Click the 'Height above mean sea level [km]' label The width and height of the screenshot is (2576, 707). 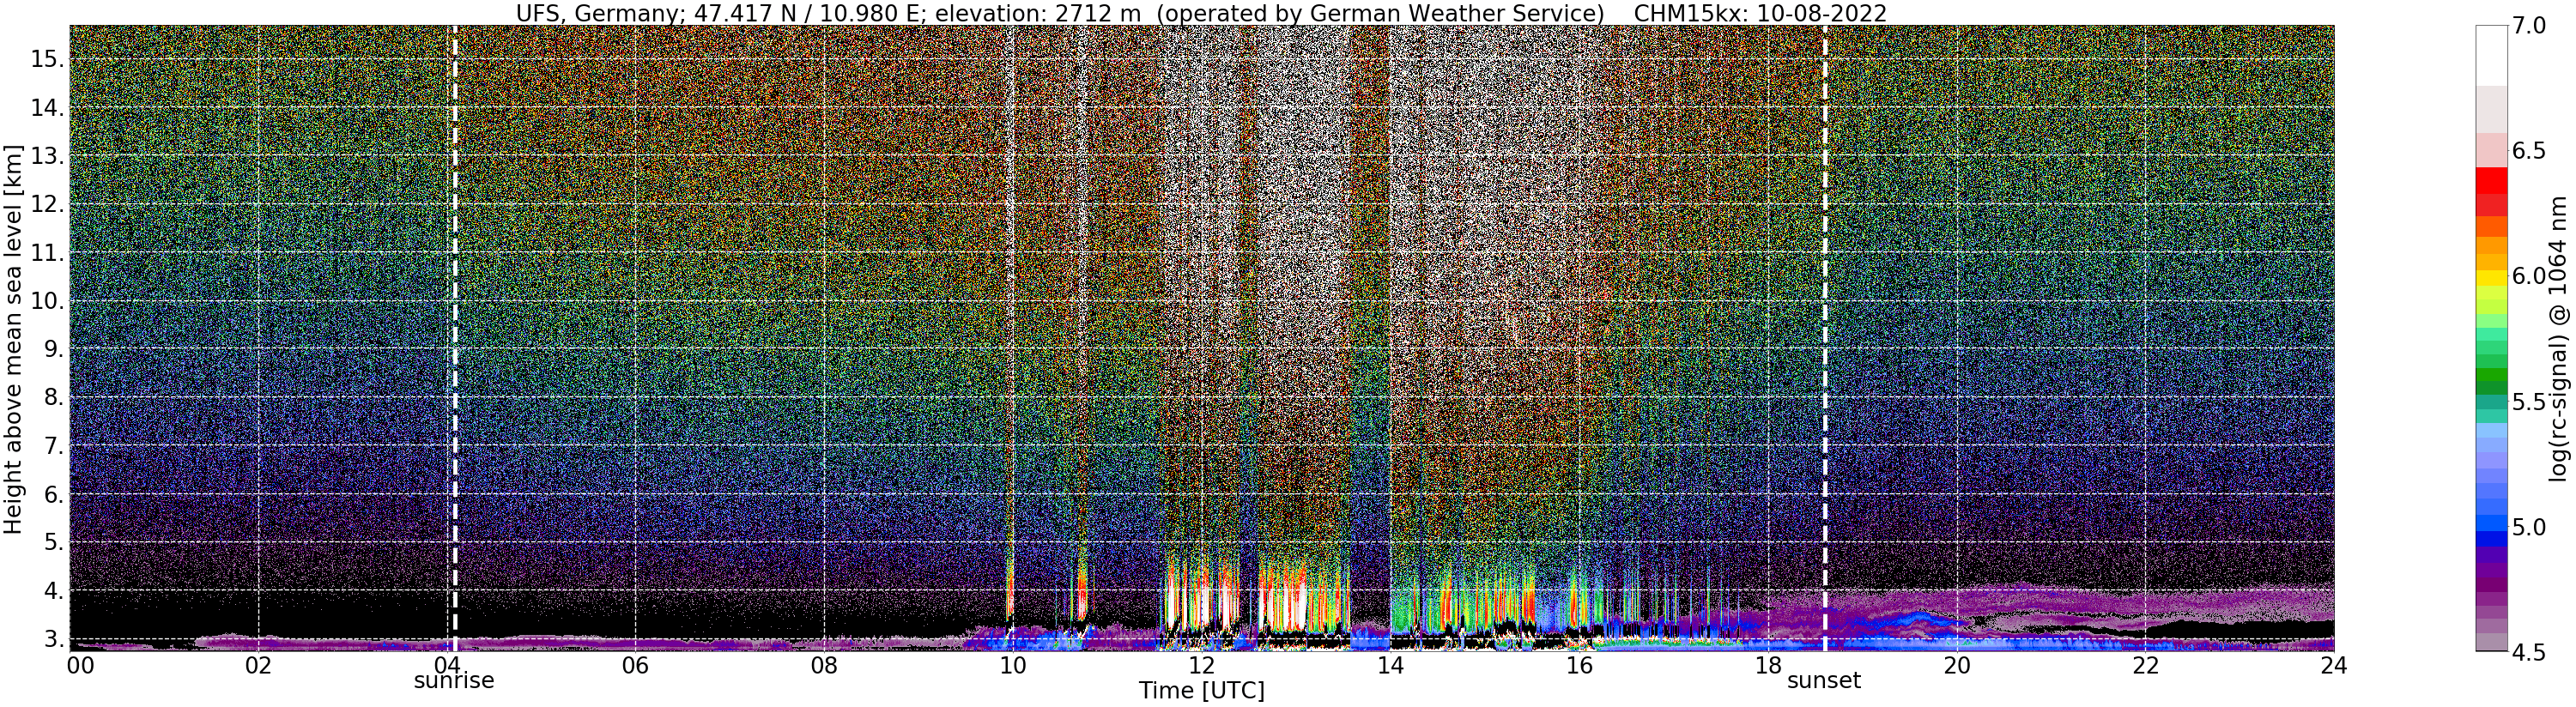(13, 338)
